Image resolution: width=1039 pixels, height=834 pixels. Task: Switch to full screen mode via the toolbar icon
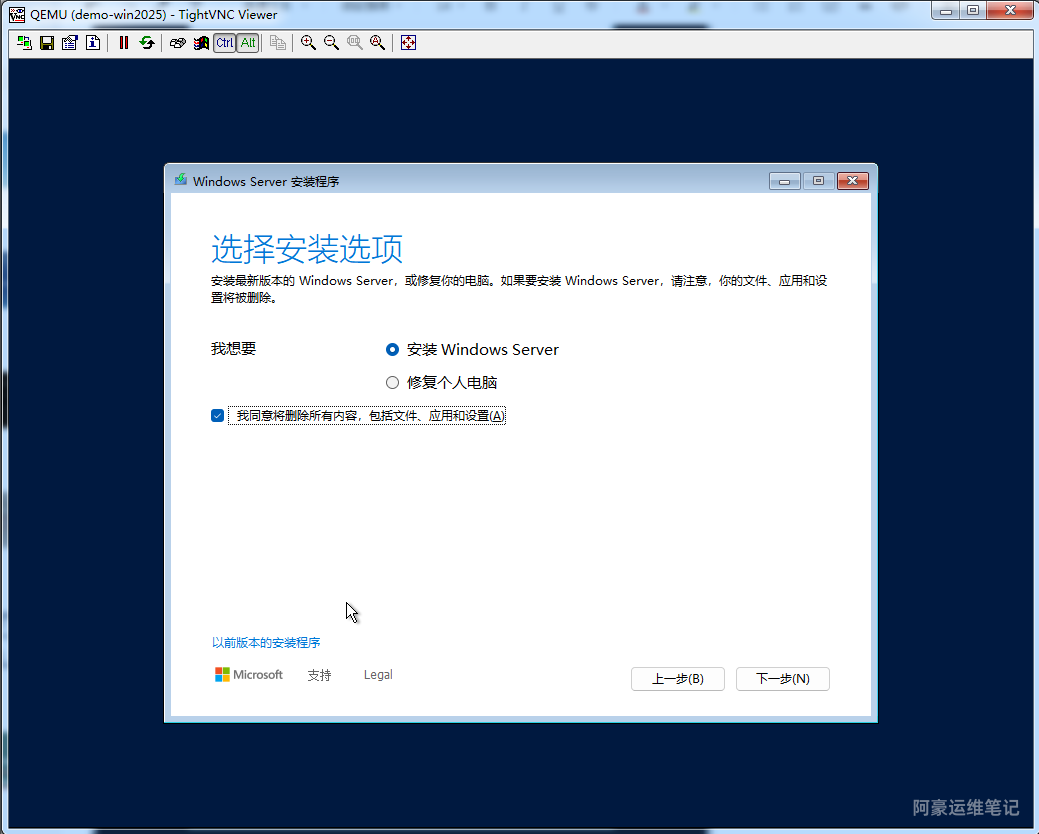coord(408,43)
